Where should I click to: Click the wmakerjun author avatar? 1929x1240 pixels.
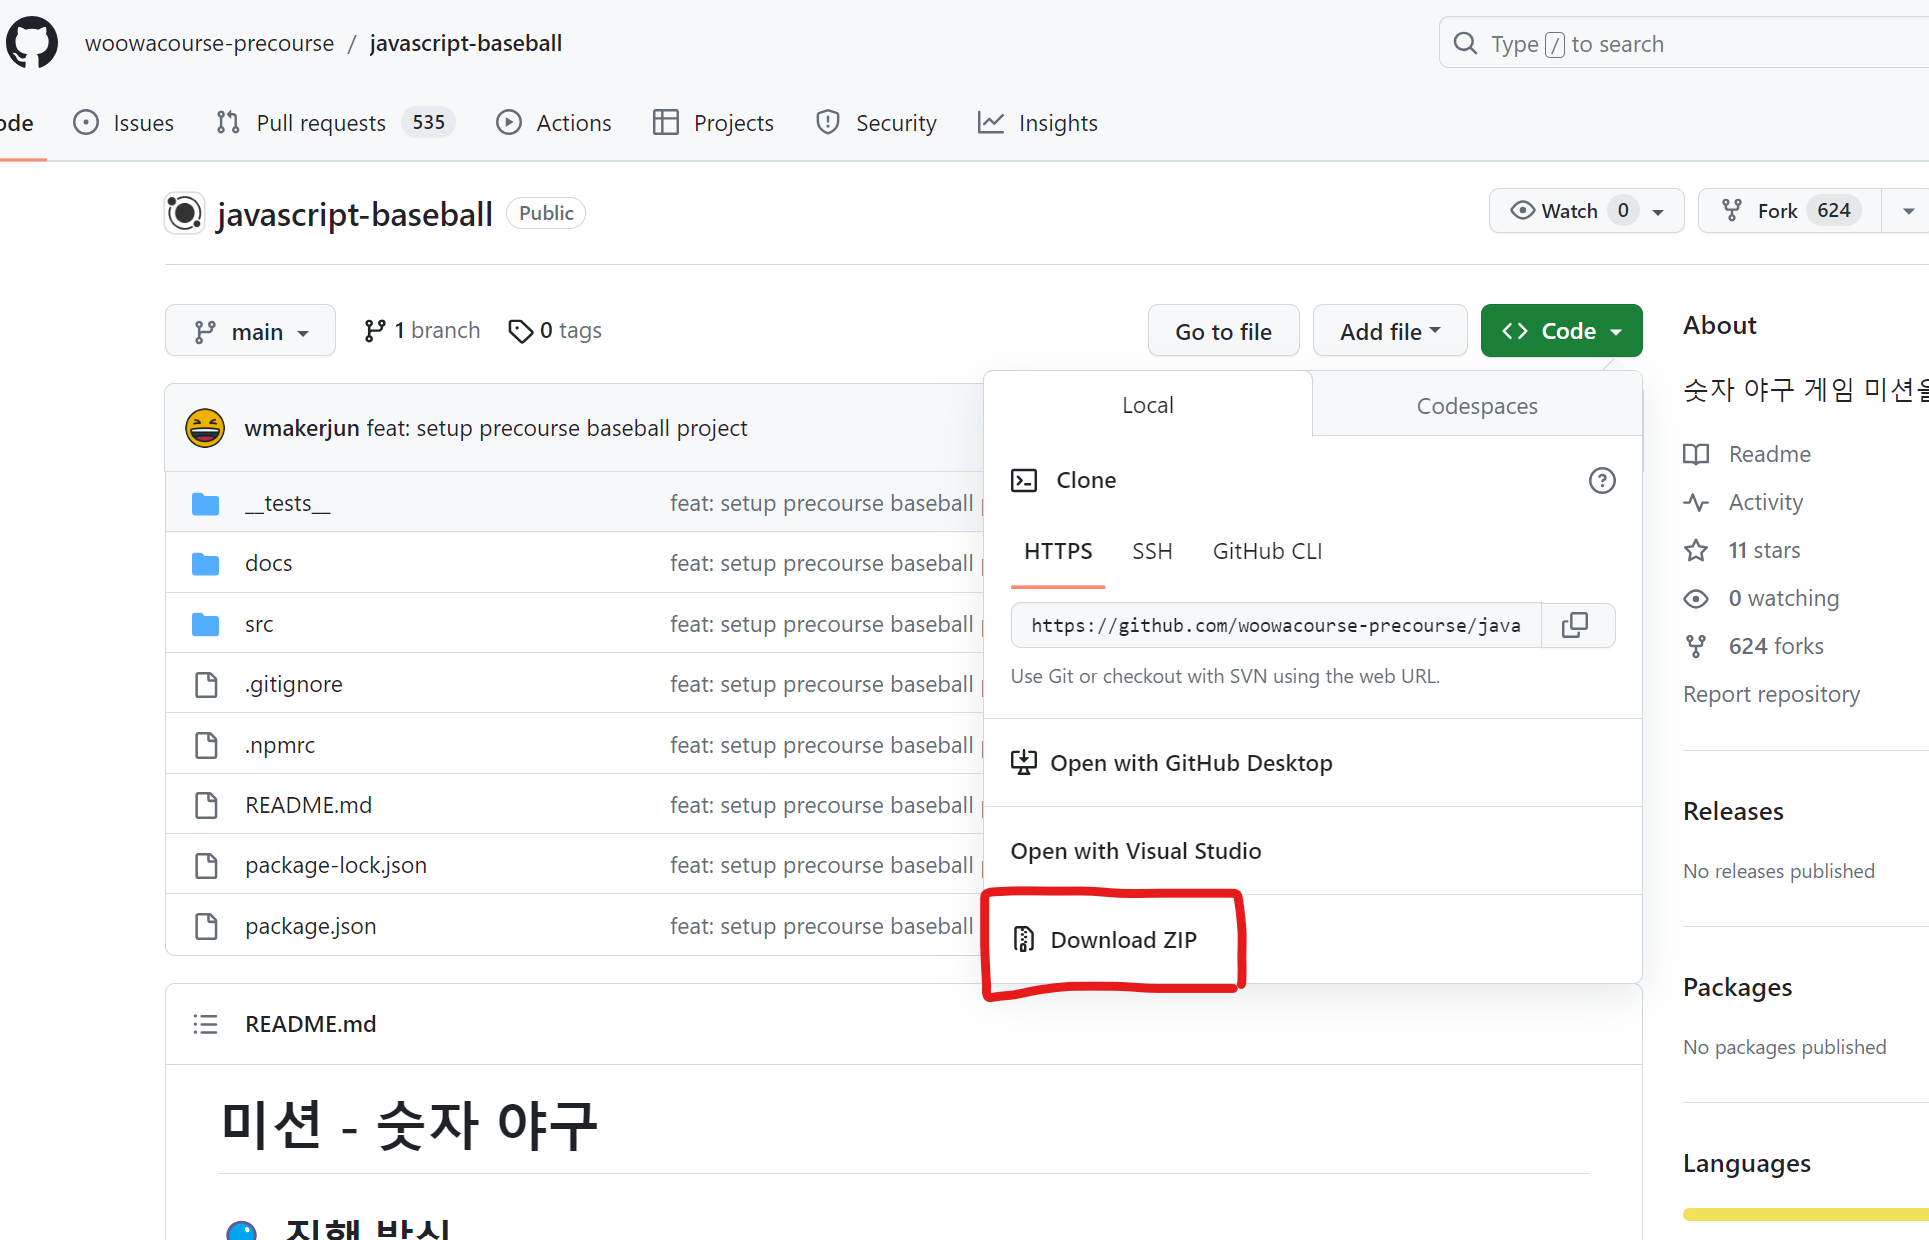(205, 428)
